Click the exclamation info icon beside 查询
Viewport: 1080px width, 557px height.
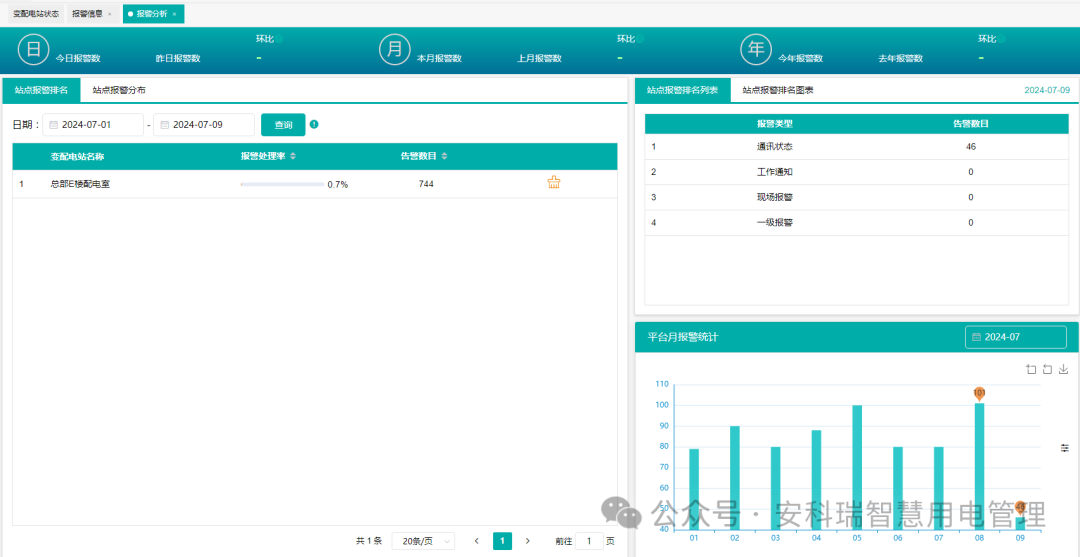[x=314, y=125]
